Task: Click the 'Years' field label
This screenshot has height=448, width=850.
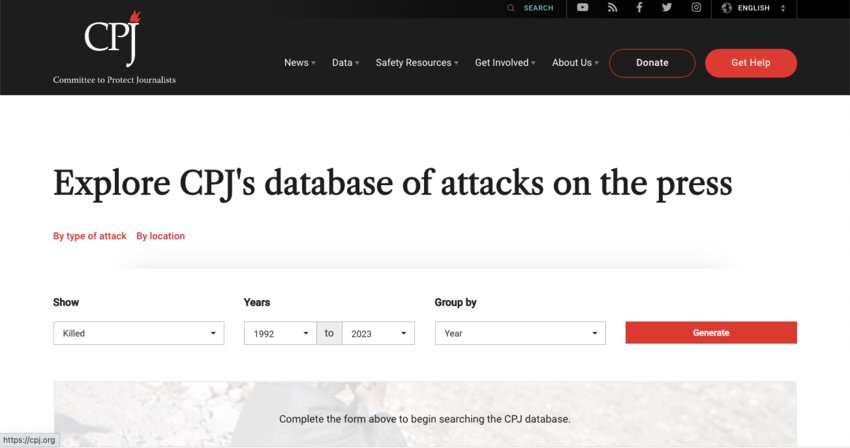Action: click(257, 303)
